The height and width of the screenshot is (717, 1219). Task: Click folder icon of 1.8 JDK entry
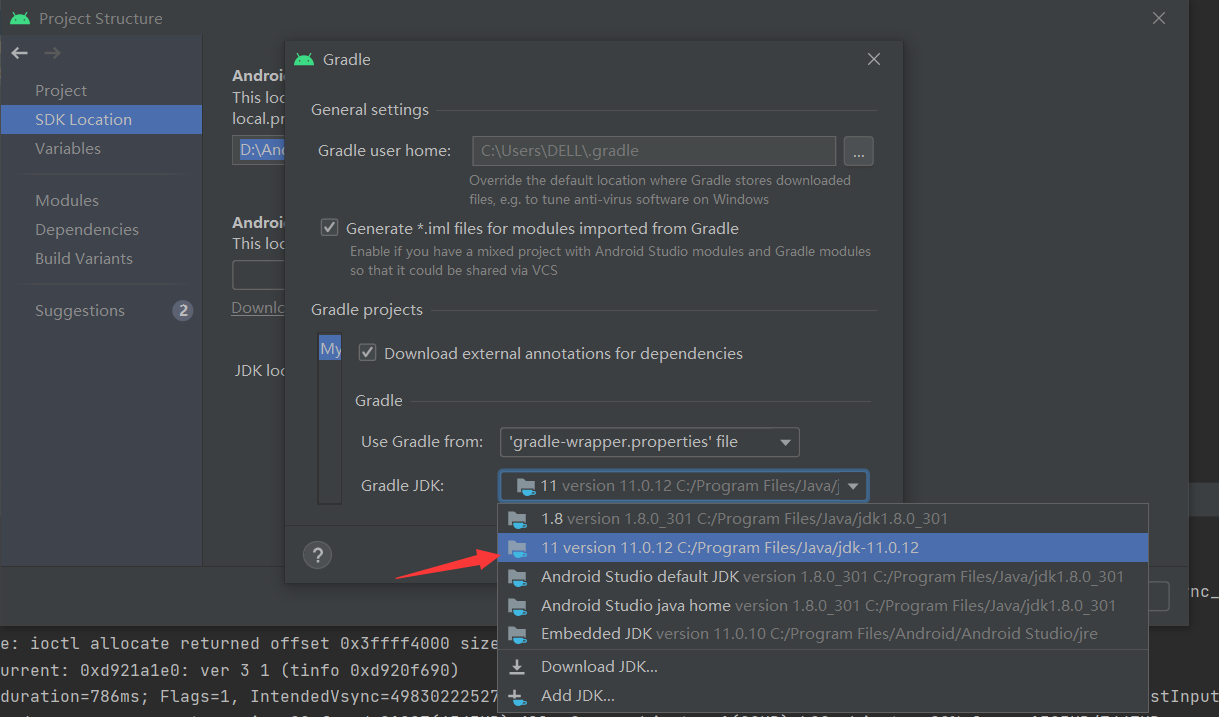[x=517, y=519]
